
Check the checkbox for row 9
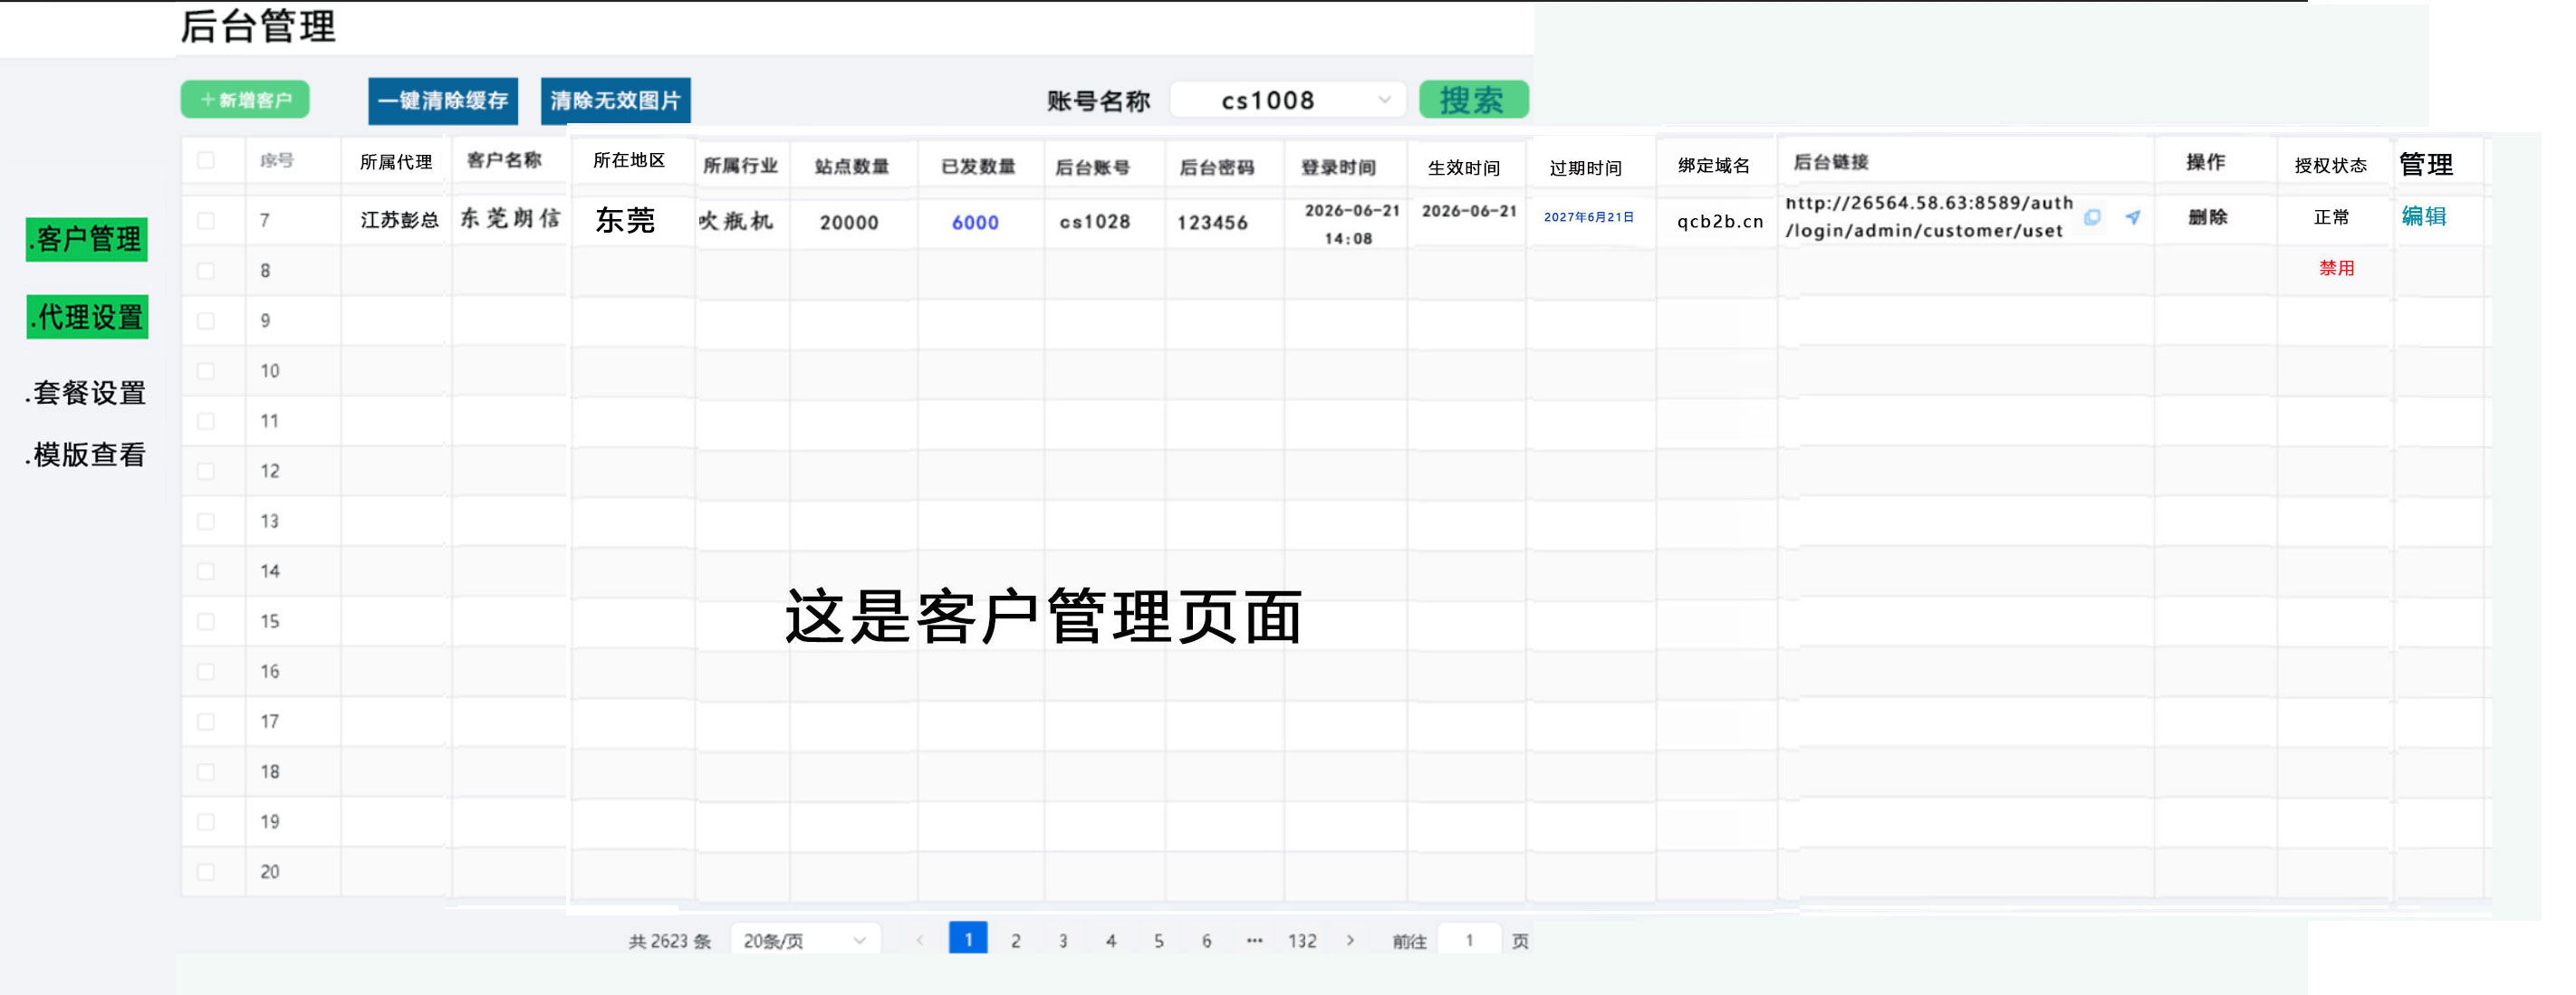[206, 321]
